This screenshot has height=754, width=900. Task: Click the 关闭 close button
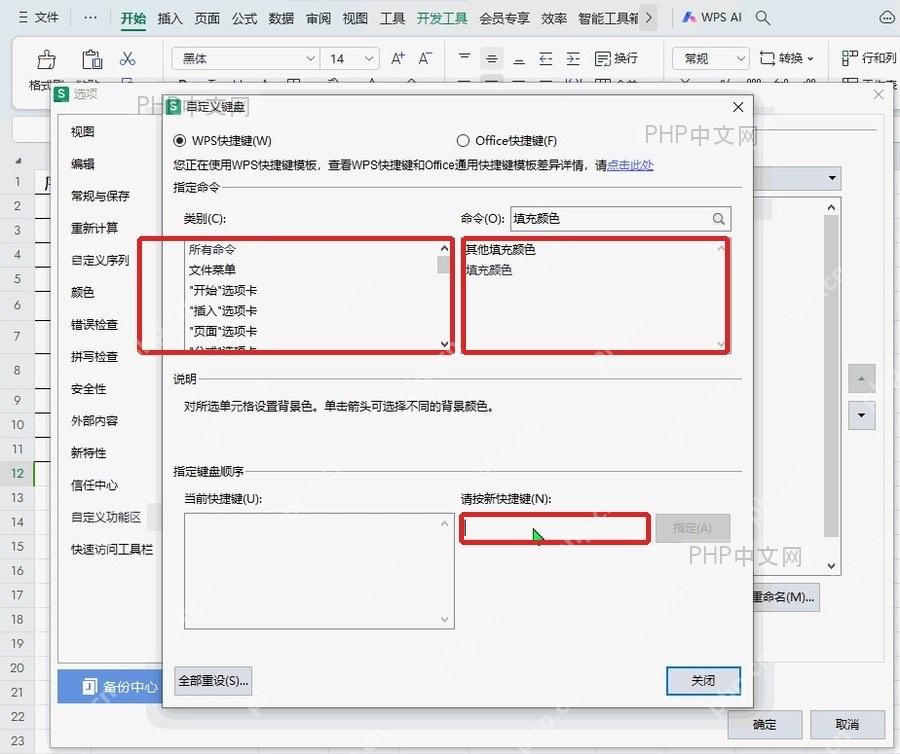(703, 681)
